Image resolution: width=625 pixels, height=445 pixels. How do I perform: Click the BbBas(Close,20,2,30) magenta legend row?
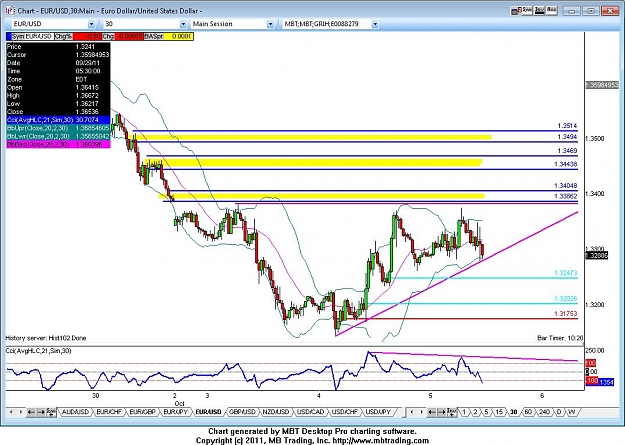(58, 144)
